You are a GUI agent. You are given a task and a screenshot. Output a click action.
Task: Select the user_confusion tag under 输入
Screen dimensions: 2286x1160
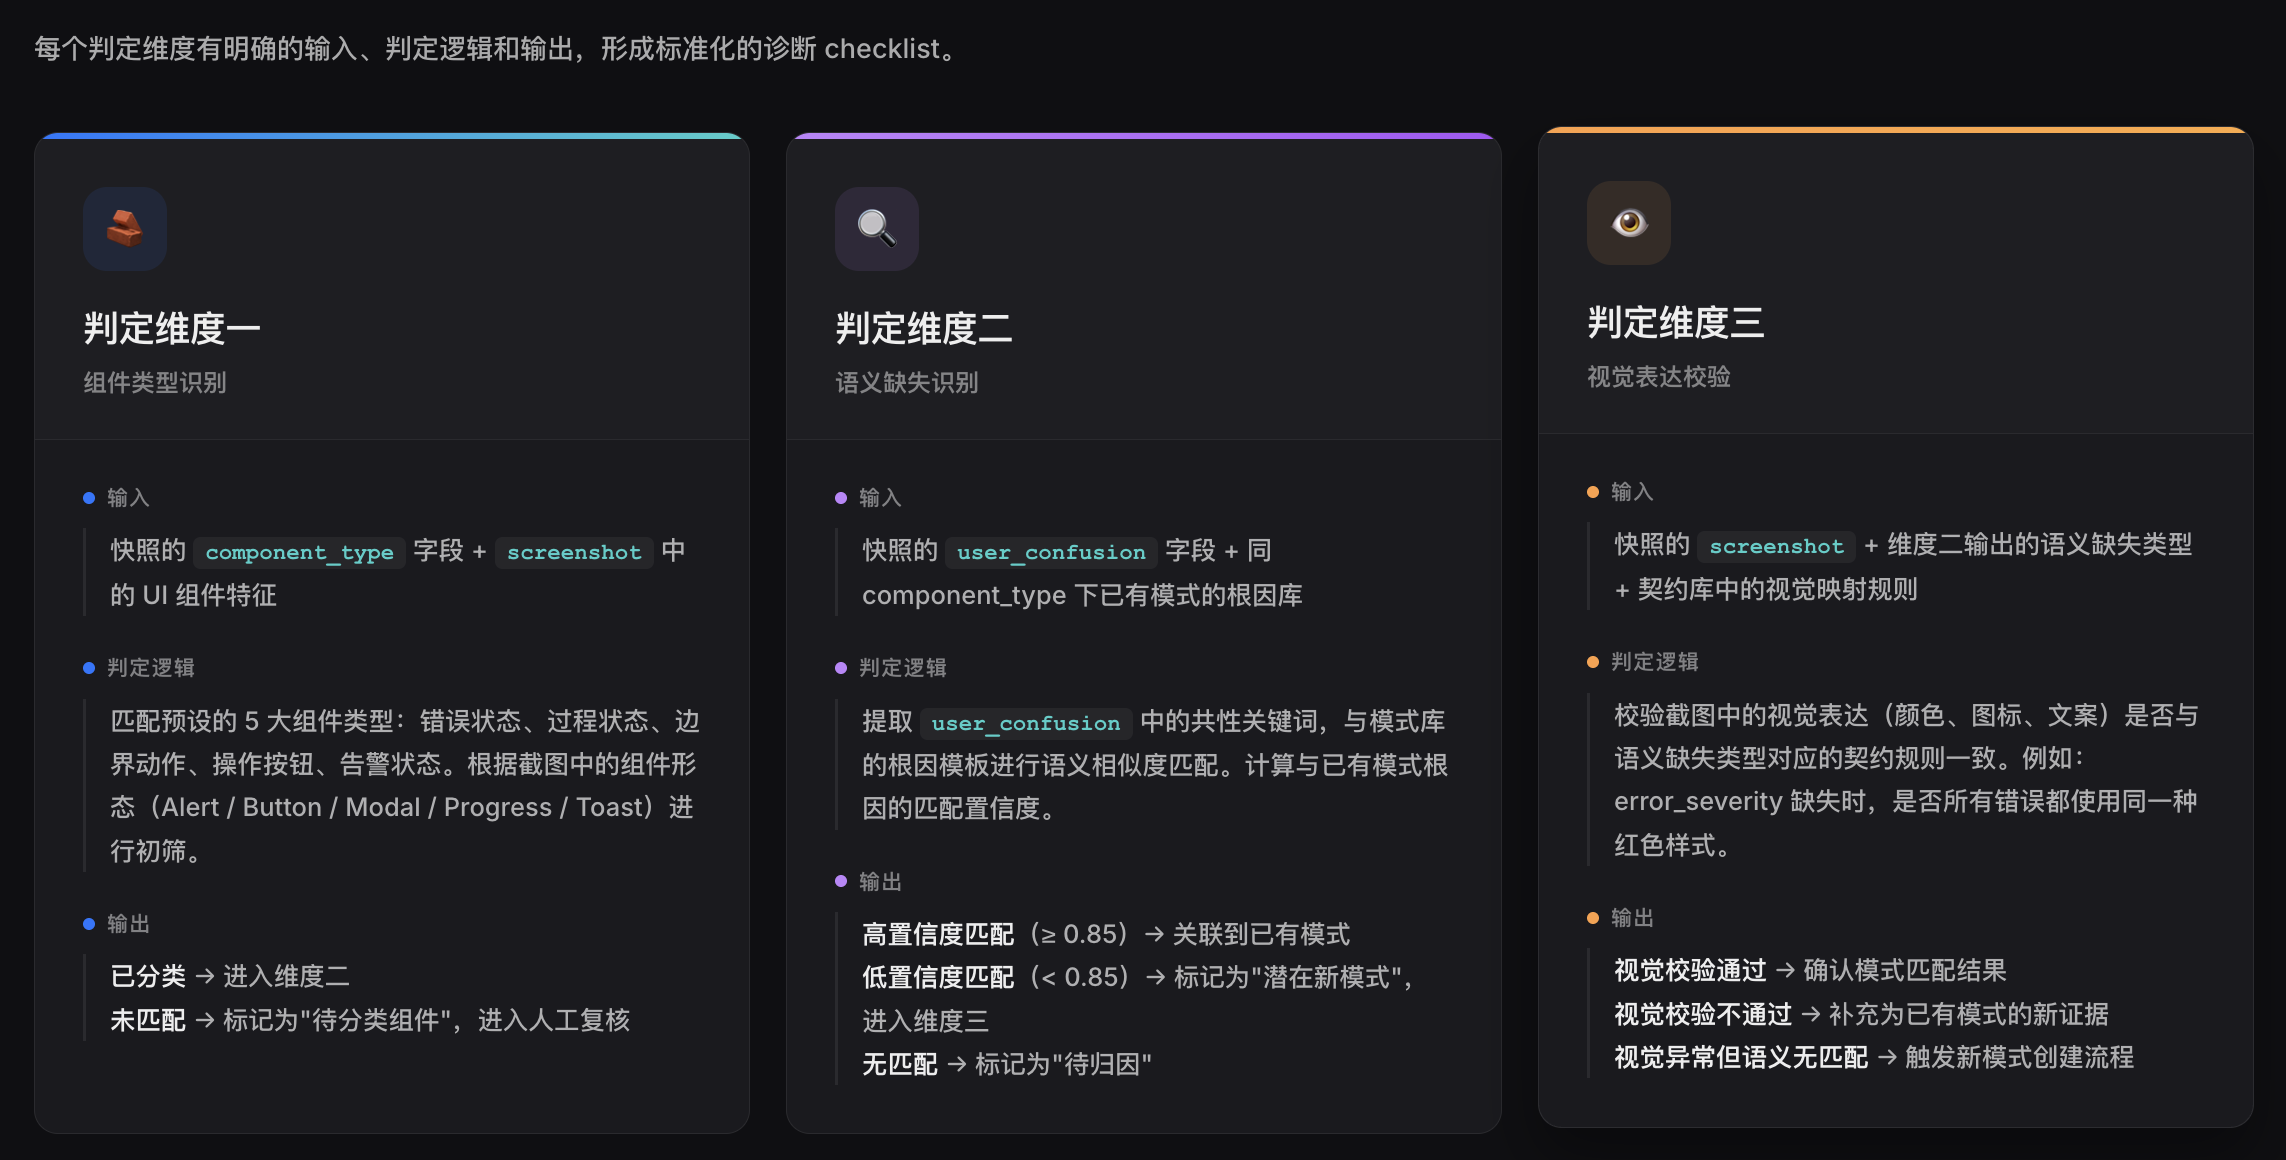[x=1051, y=552]
